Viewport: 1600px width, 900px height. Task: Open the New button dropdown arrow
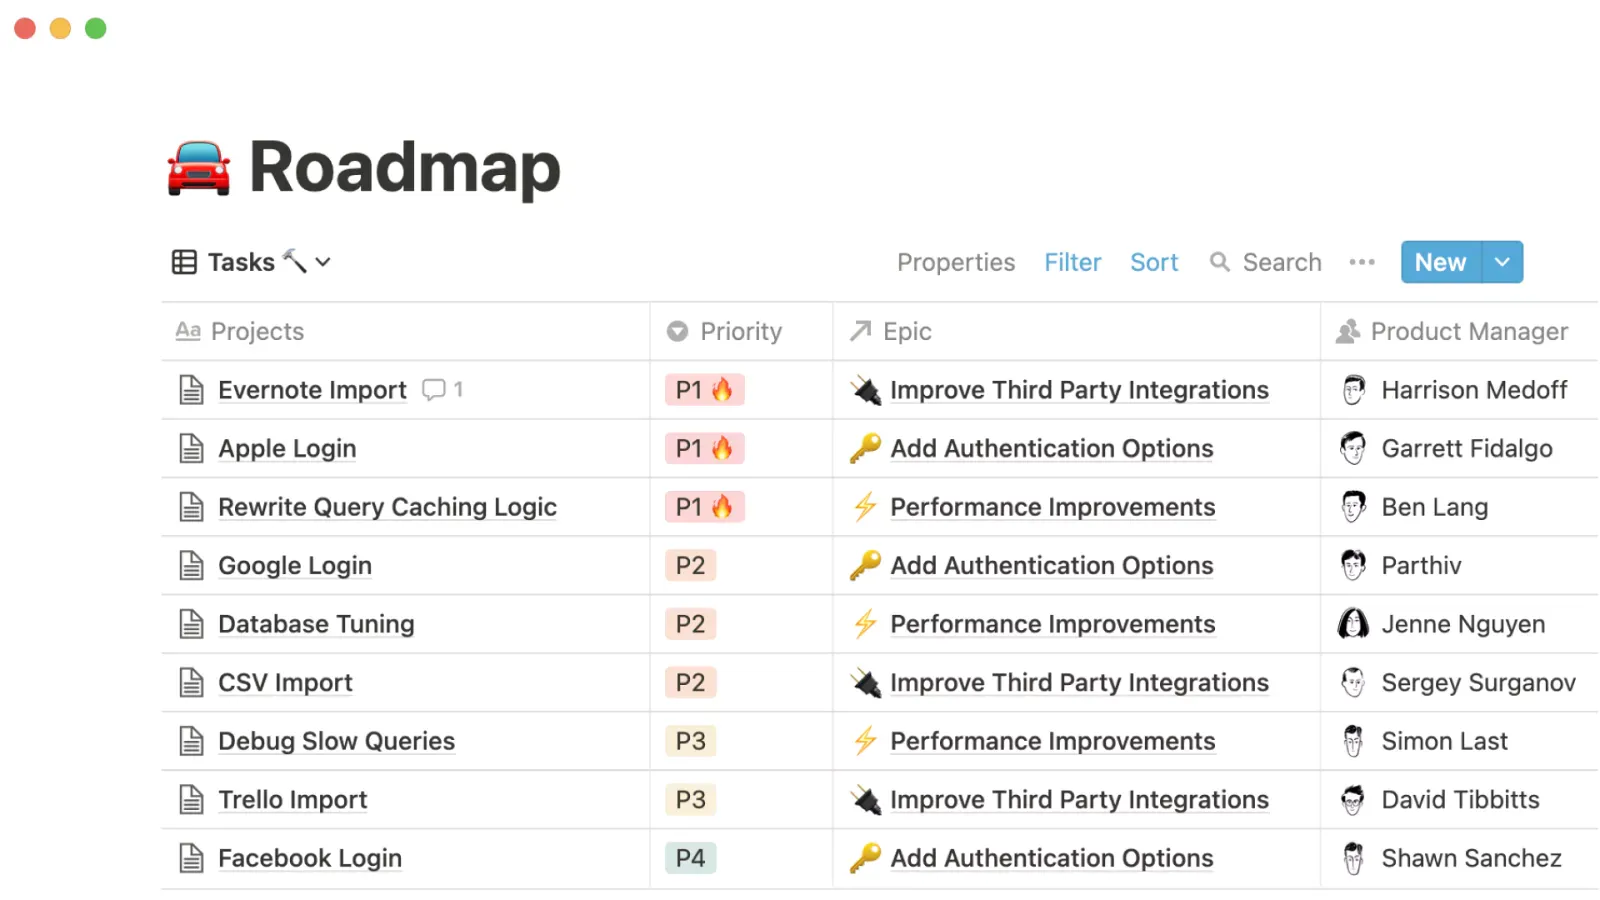tap(1502, 261)
